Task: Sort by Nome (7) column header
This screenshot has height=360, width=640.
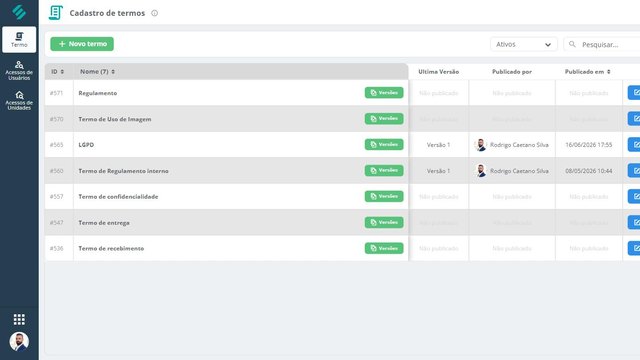Action: click(98, 71)
